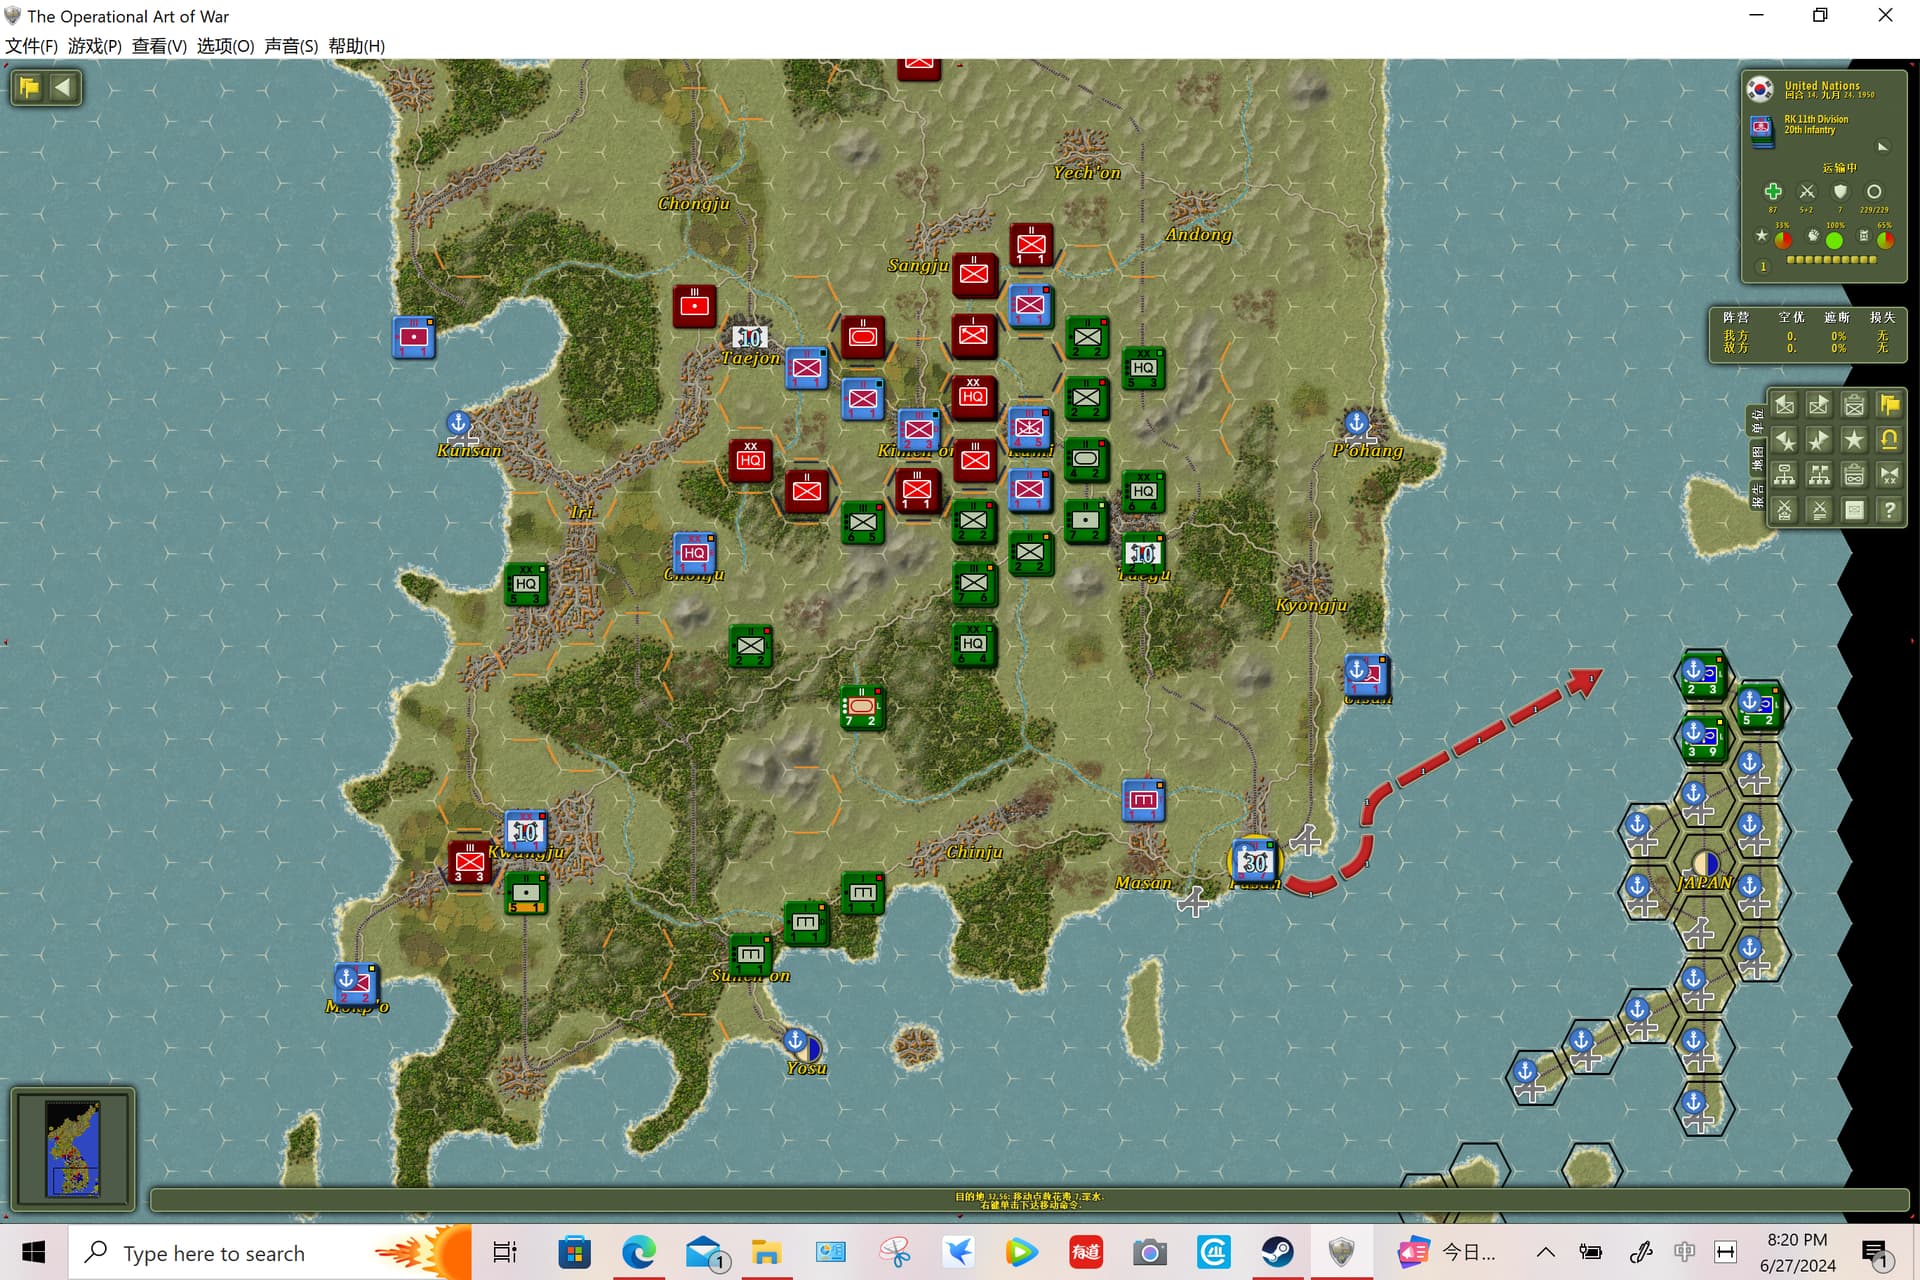
Task: Click the disband unit XX icon
Action: click(x=1889, y=474)
